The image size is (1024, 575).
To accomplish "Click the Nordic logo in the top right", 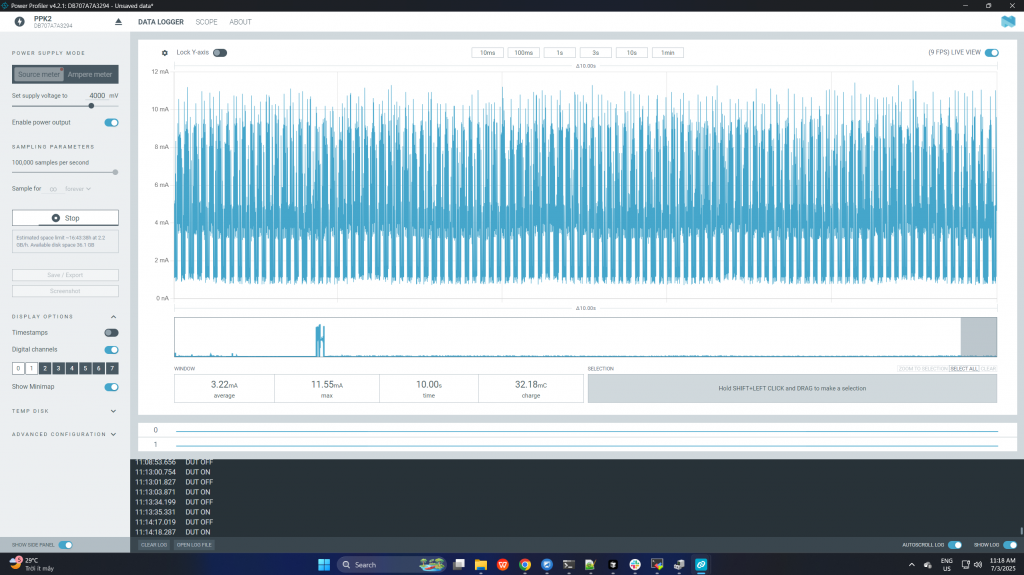I will pos(1007,21).
